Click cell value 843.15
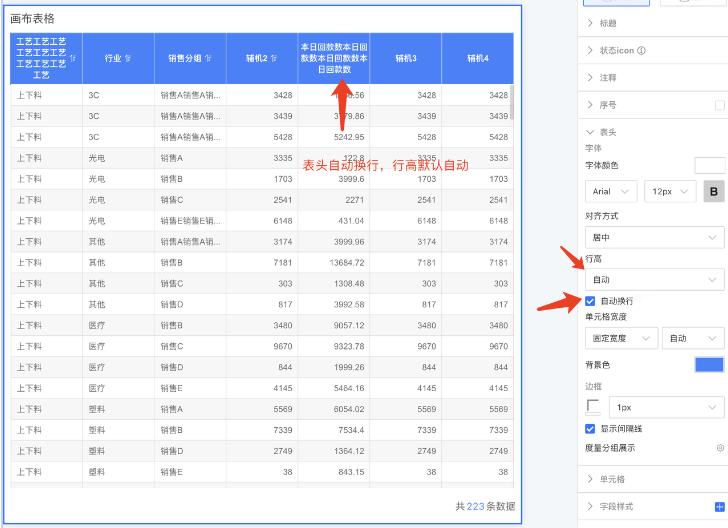 click(351, 472)
